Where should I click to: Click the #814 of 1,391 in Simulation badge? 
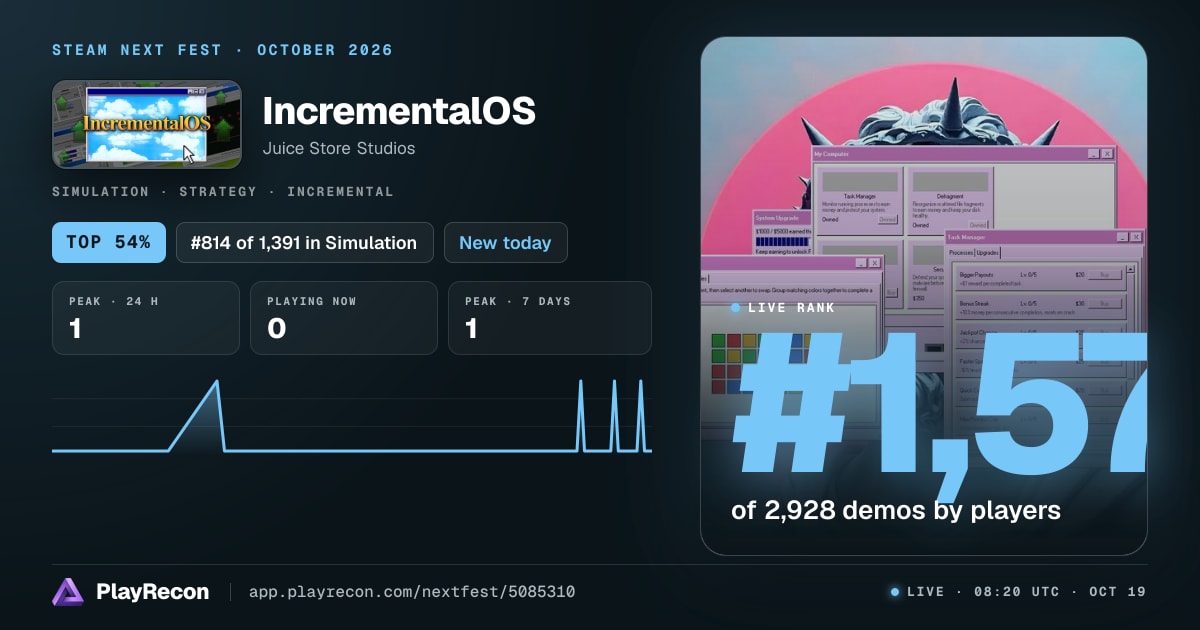point(305,242)
